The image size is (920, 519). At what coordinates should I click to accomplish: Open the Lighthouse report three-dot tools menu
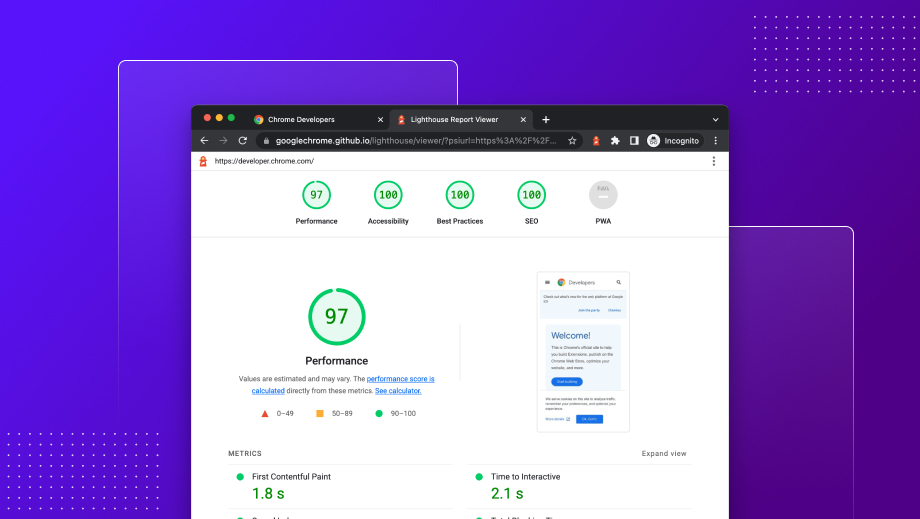pyautogui.click(x=713, y=161)
